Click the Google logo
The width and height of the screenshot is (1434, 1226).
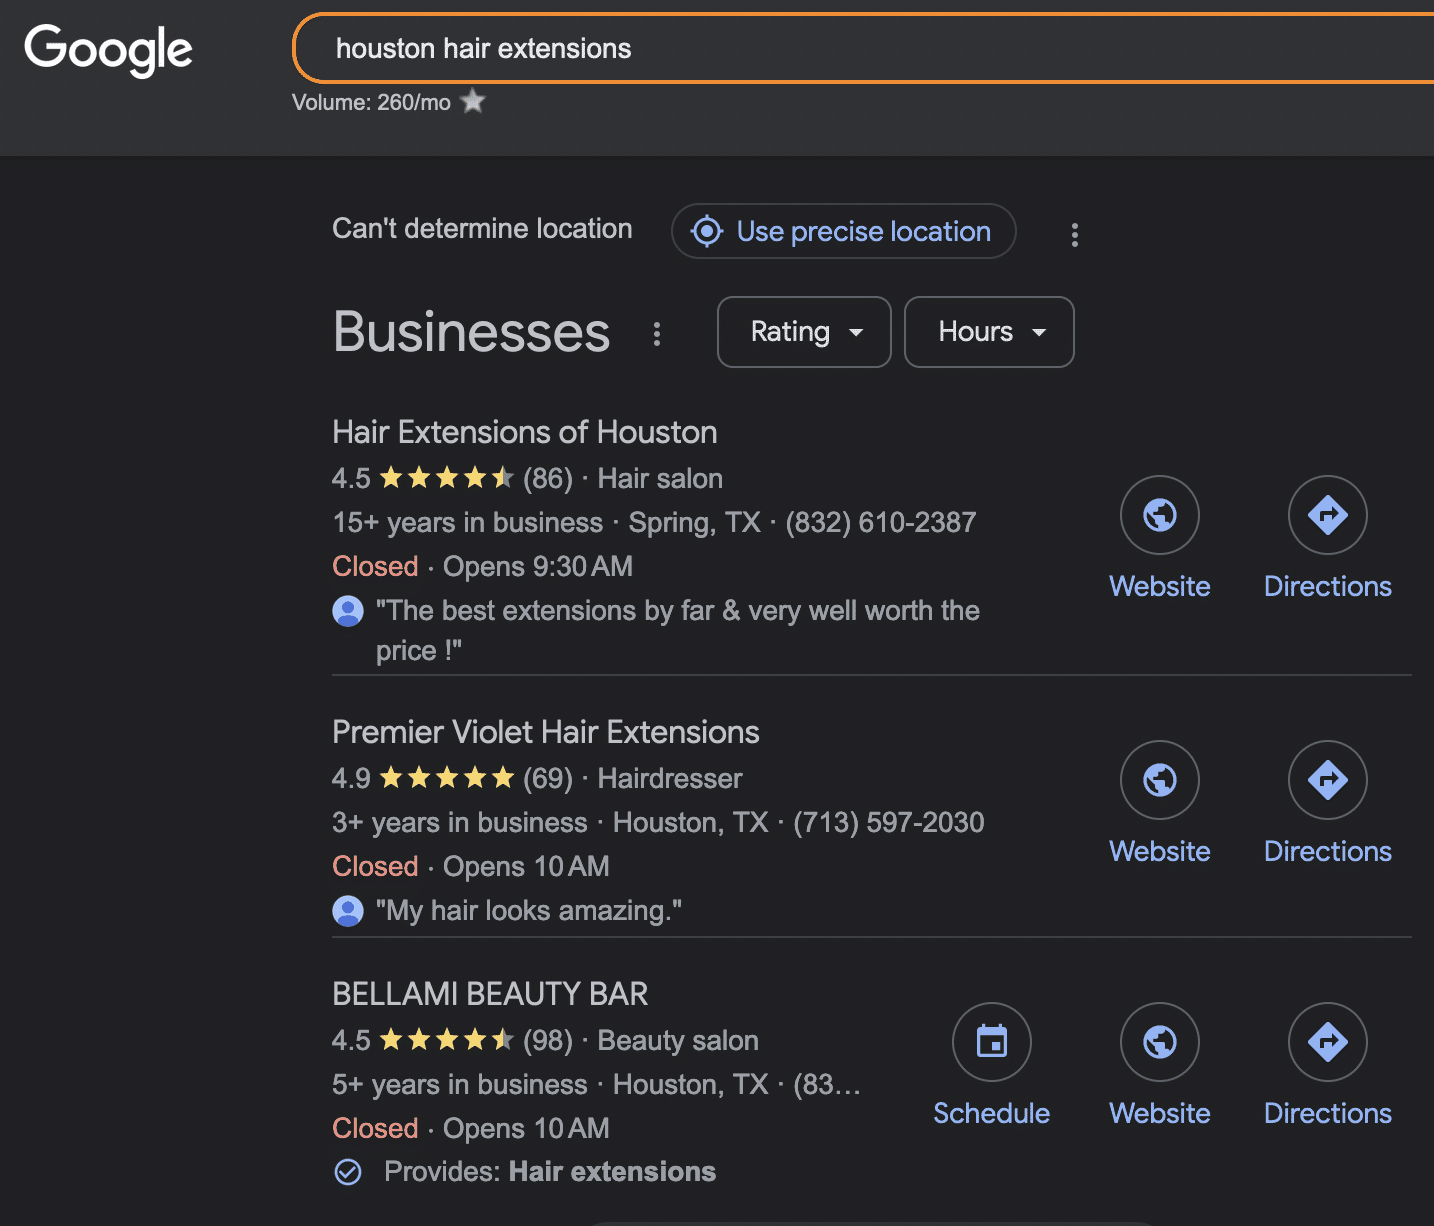(108, 49)
